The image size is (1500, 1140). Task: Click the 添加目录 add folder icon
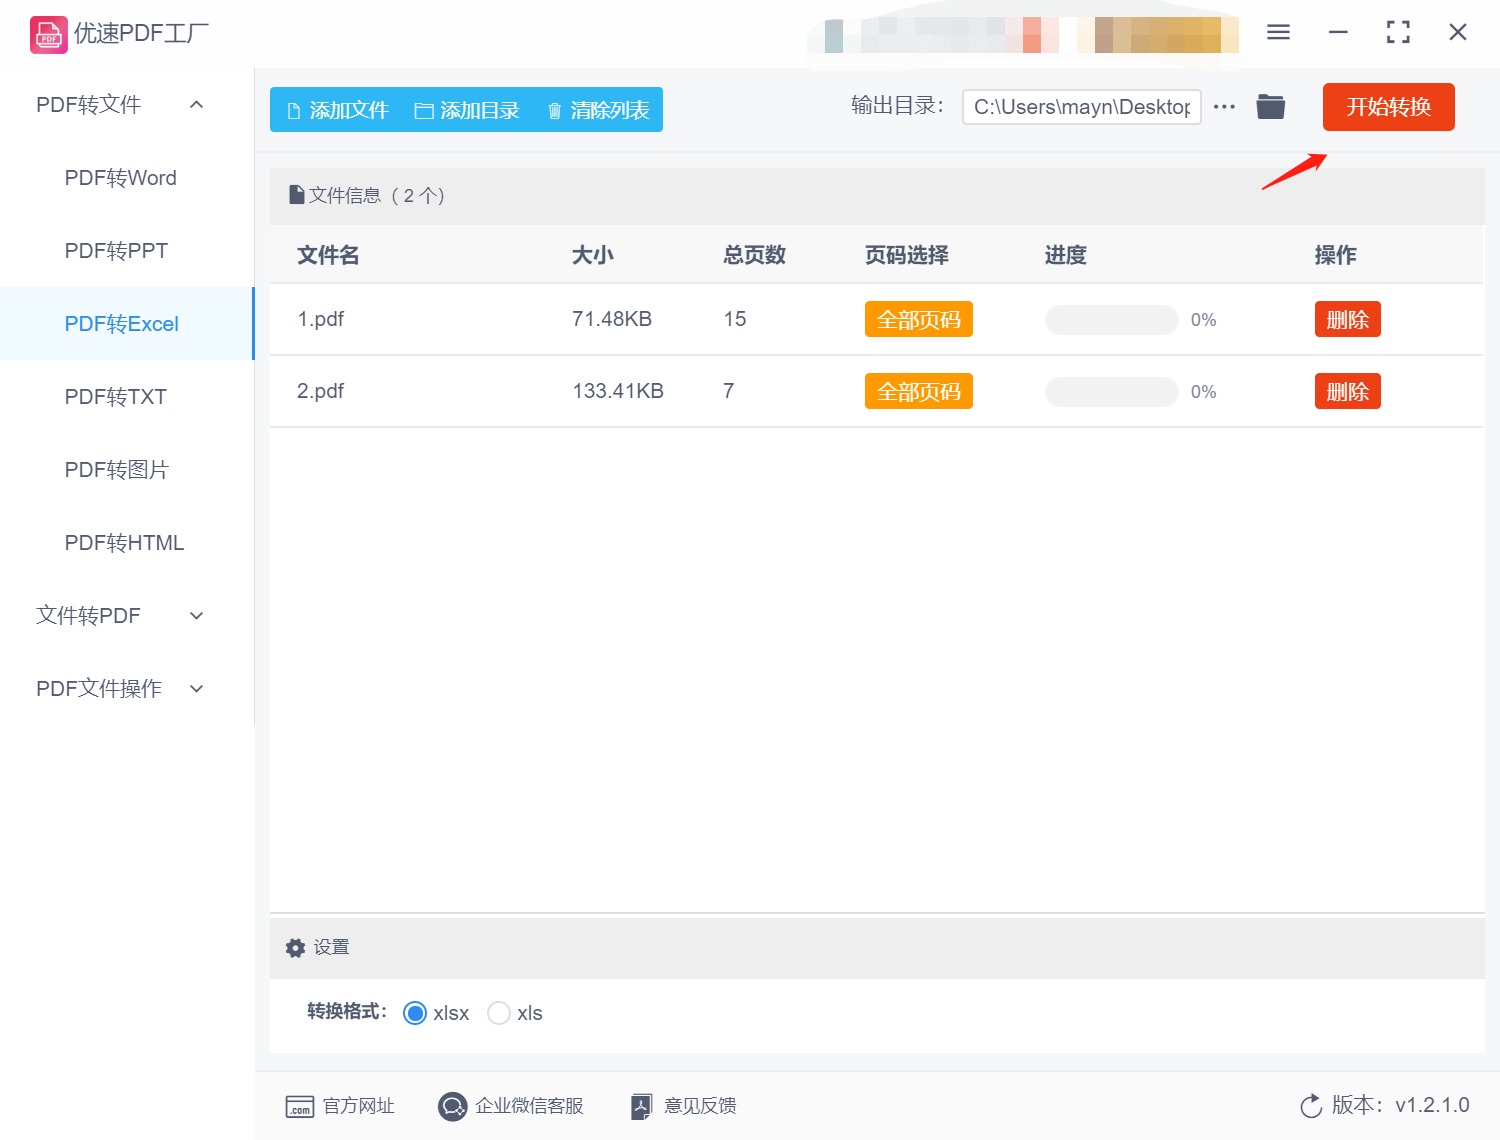[425, 110]
